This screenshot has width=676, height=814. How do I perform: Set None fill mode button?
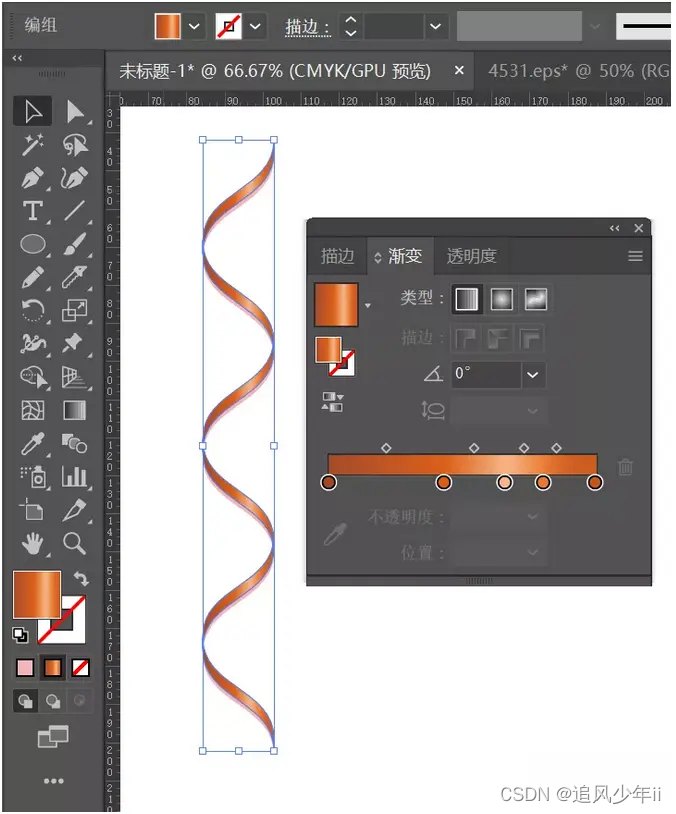pos(80,668)
